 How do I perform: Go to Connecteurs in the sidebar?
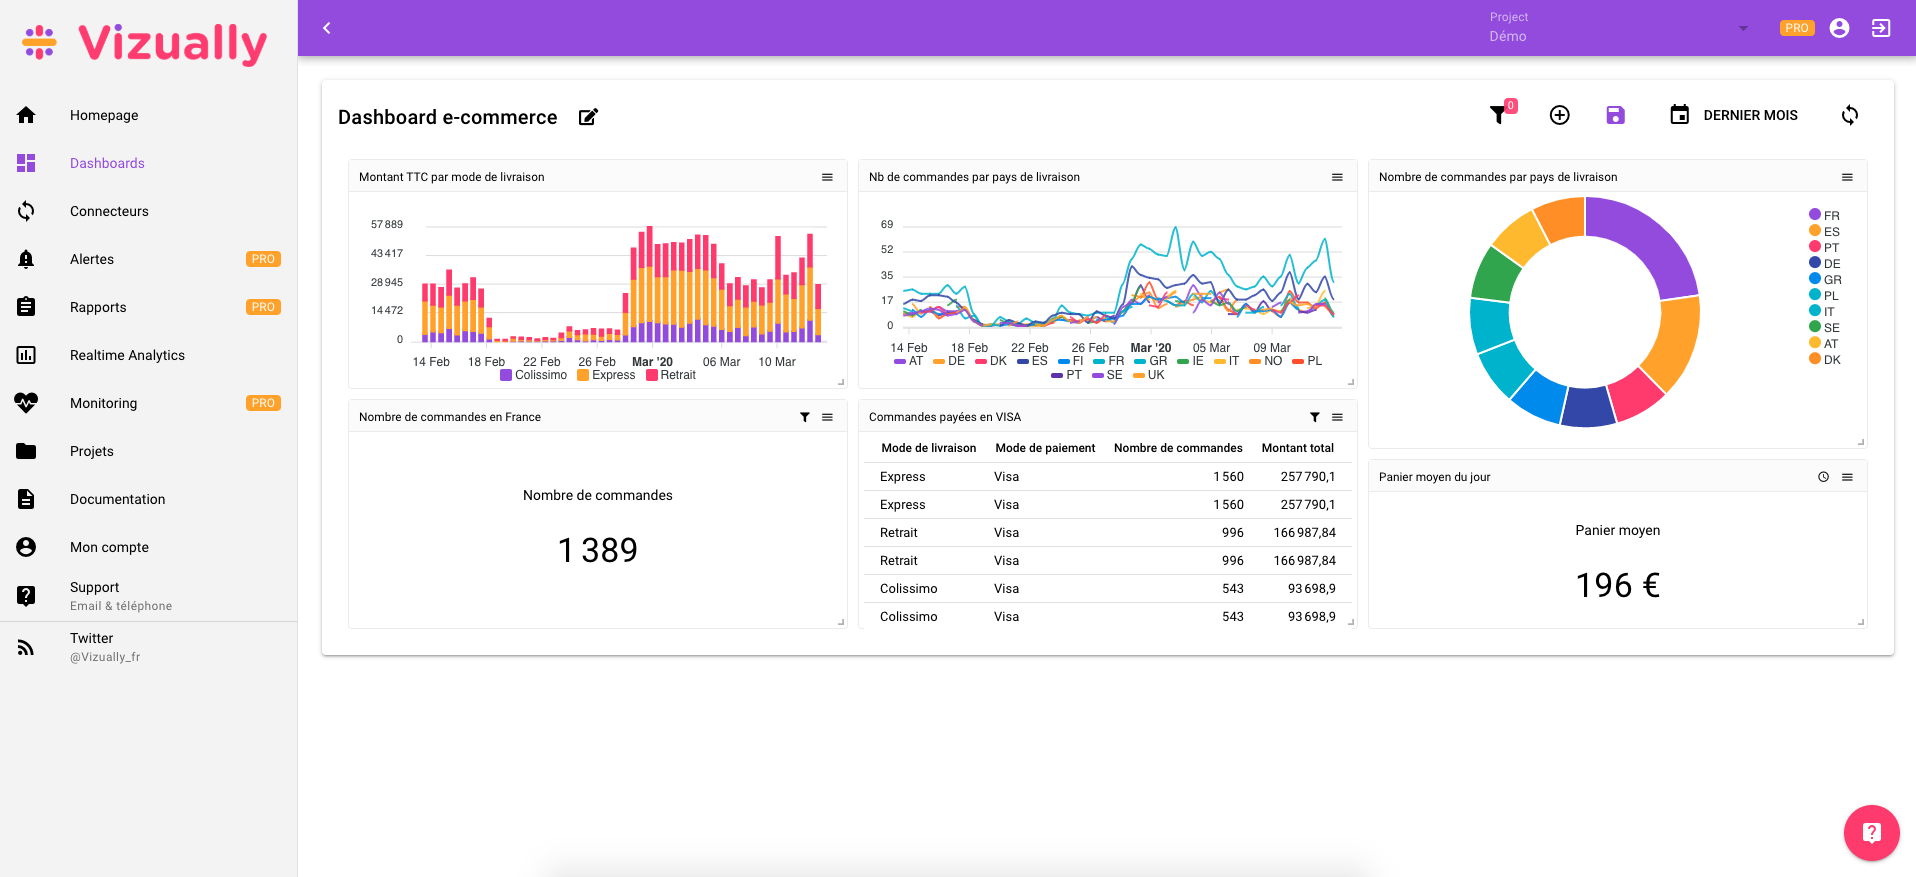pyautogui.click(x=109, y=211)
